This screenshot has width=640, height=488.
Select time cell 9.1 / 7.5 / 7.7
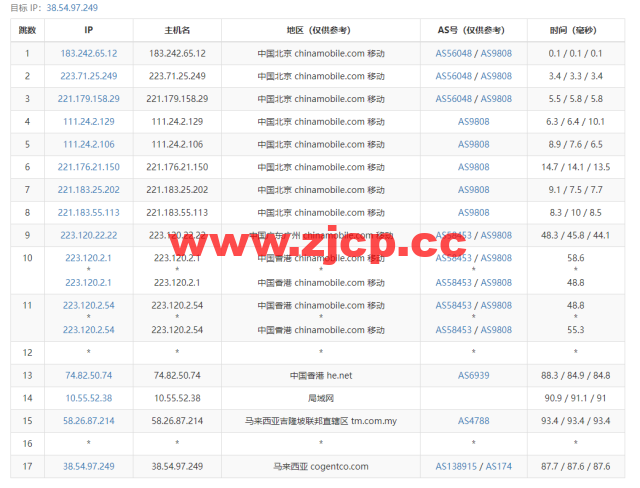[x=576, y=190]
